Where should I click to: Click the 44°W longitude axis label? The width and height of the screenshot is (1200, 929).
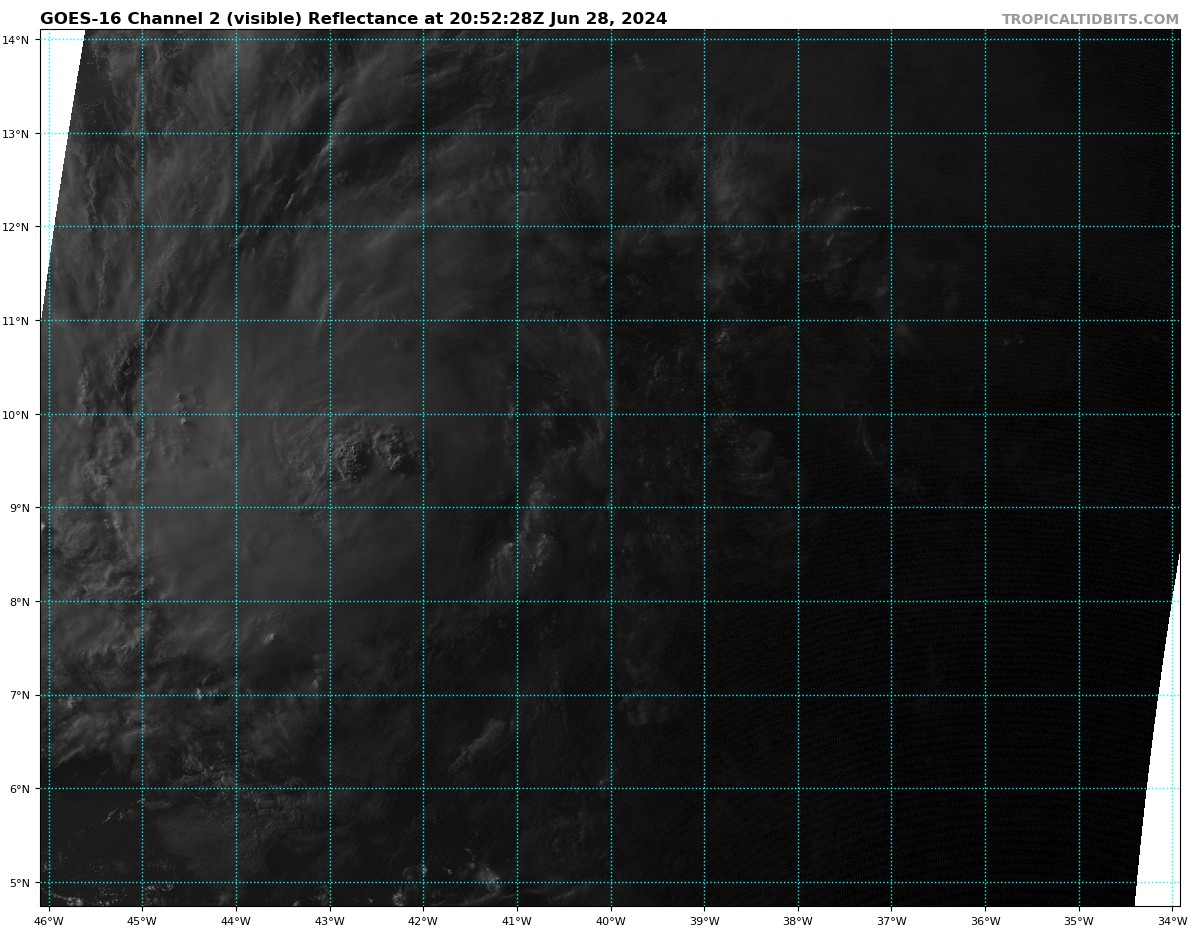(x=236, y=921)
